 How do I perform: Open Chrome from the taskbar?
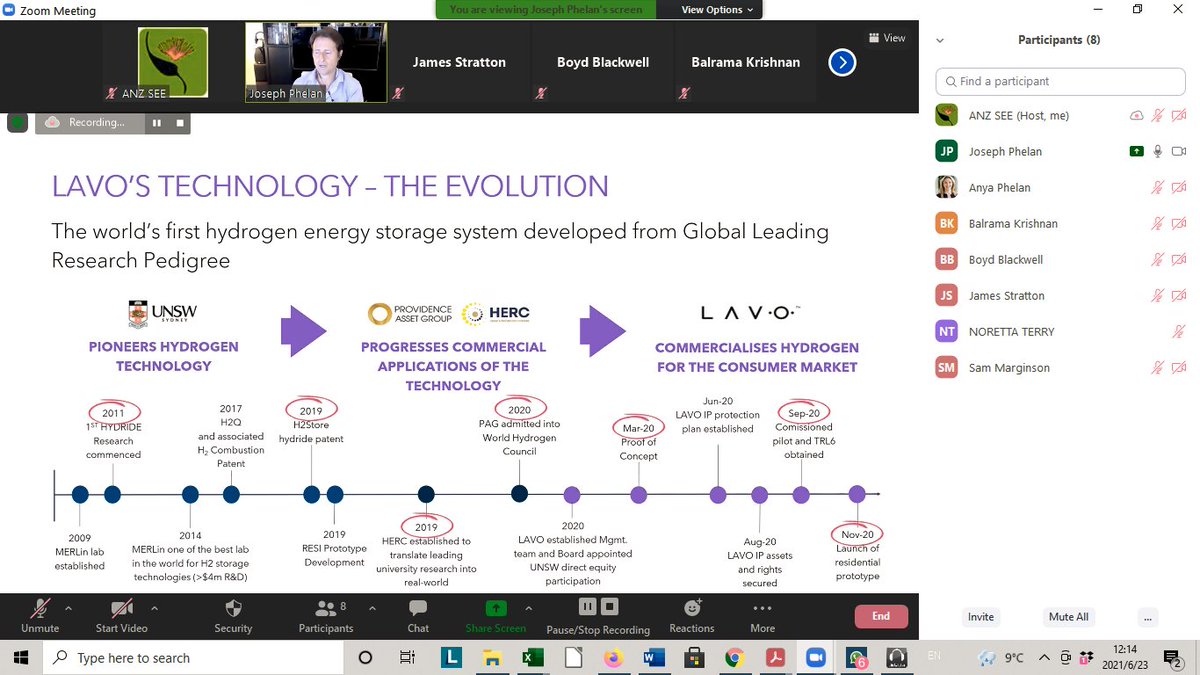coord(735,658)
